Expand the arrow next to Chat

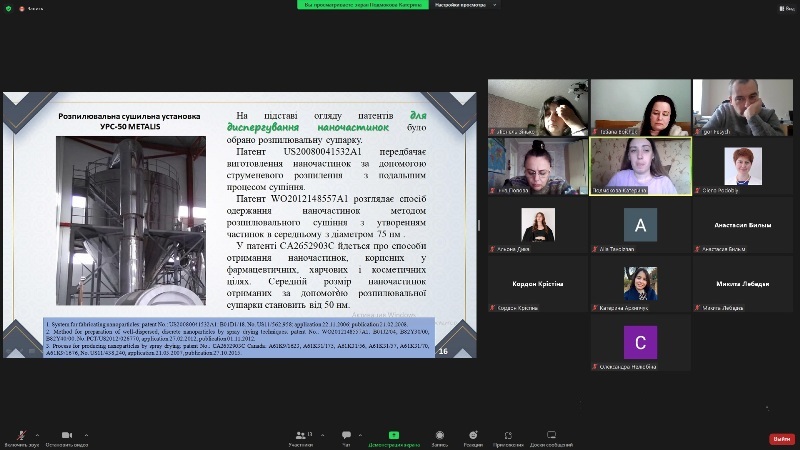coord(360,435)
